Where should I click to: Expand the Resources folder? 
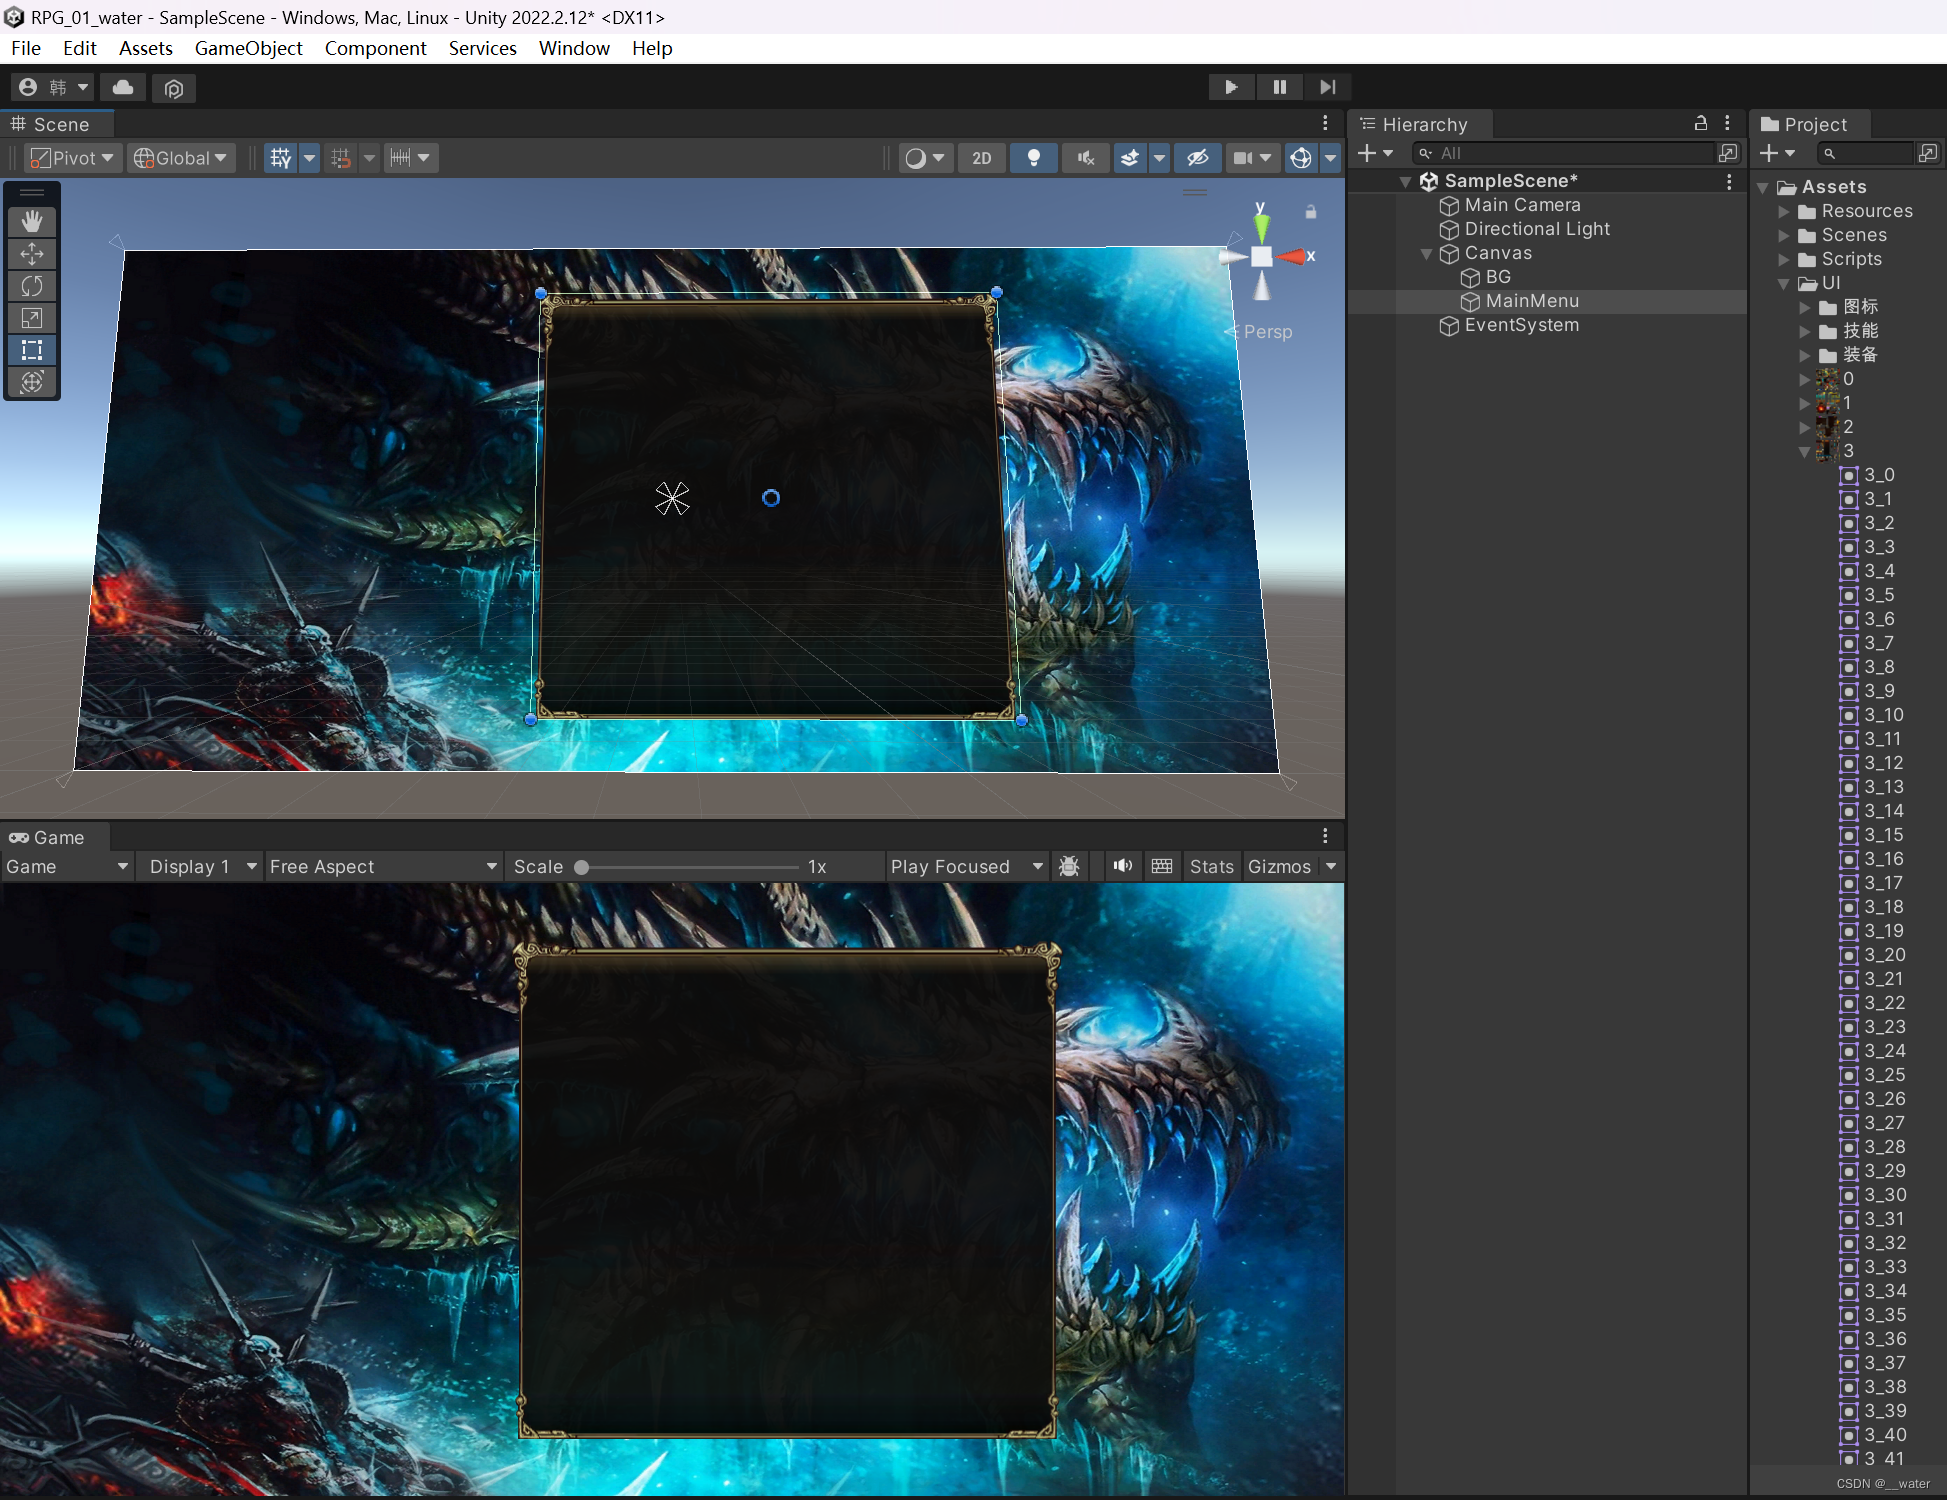pyautogui.click(x=1783, y=212)
